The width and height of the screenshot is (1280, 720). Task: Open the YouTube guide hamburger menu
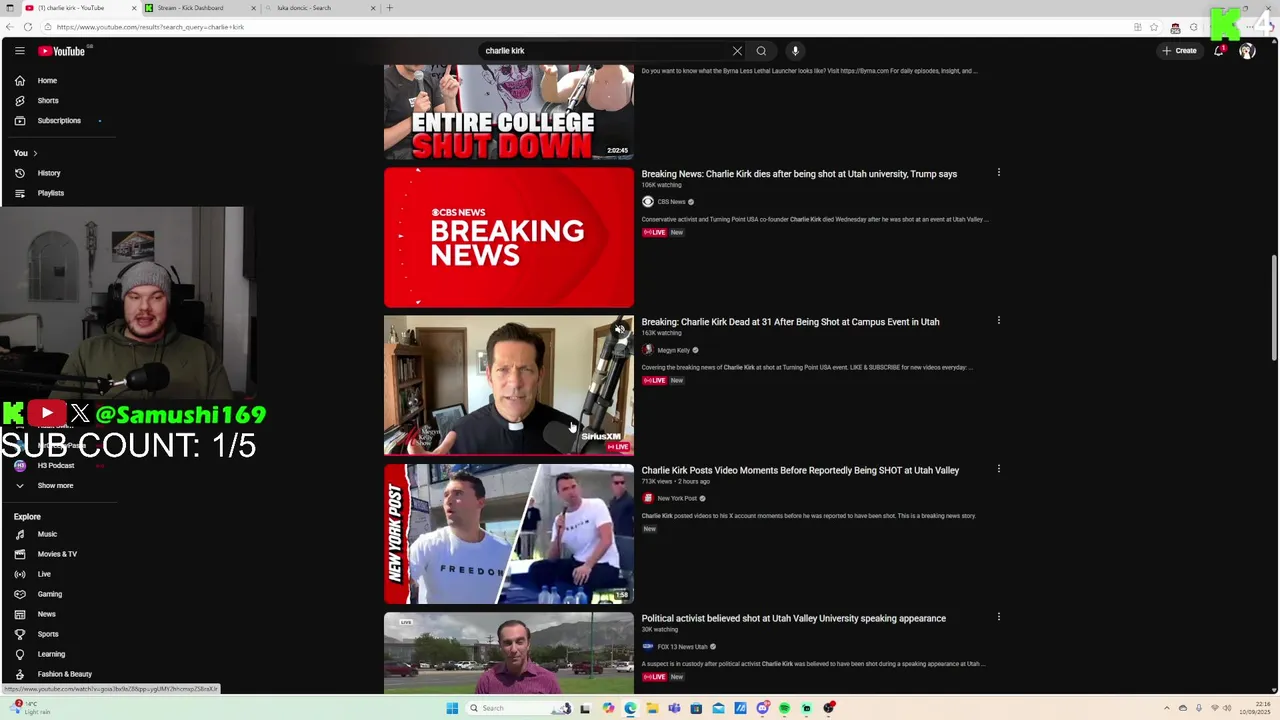tap(19, 51)
